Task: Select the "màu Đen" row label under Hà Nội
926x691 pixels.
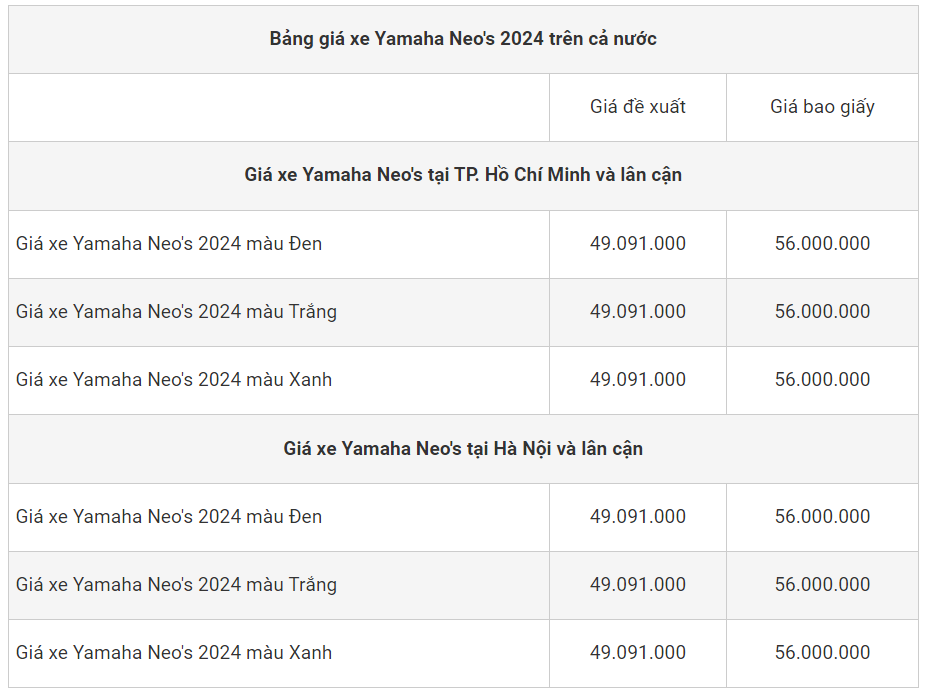Action: coord(169,517)
